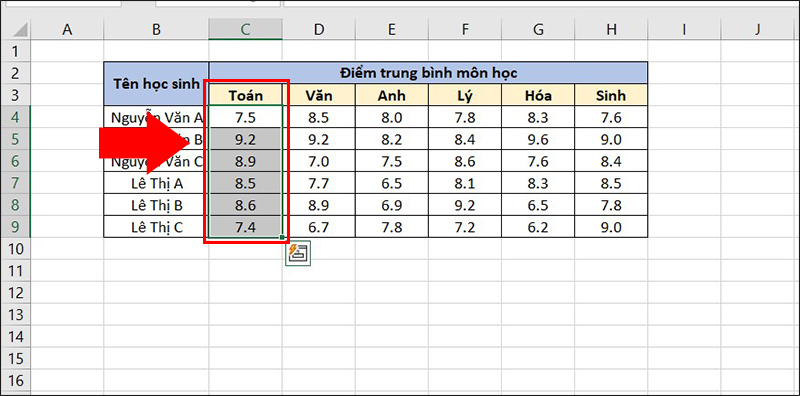Click Văn score 6.7 for Lê Thị C
Image resolution: width=800 pixels, height=396 pixels.
tap(319, 227)
